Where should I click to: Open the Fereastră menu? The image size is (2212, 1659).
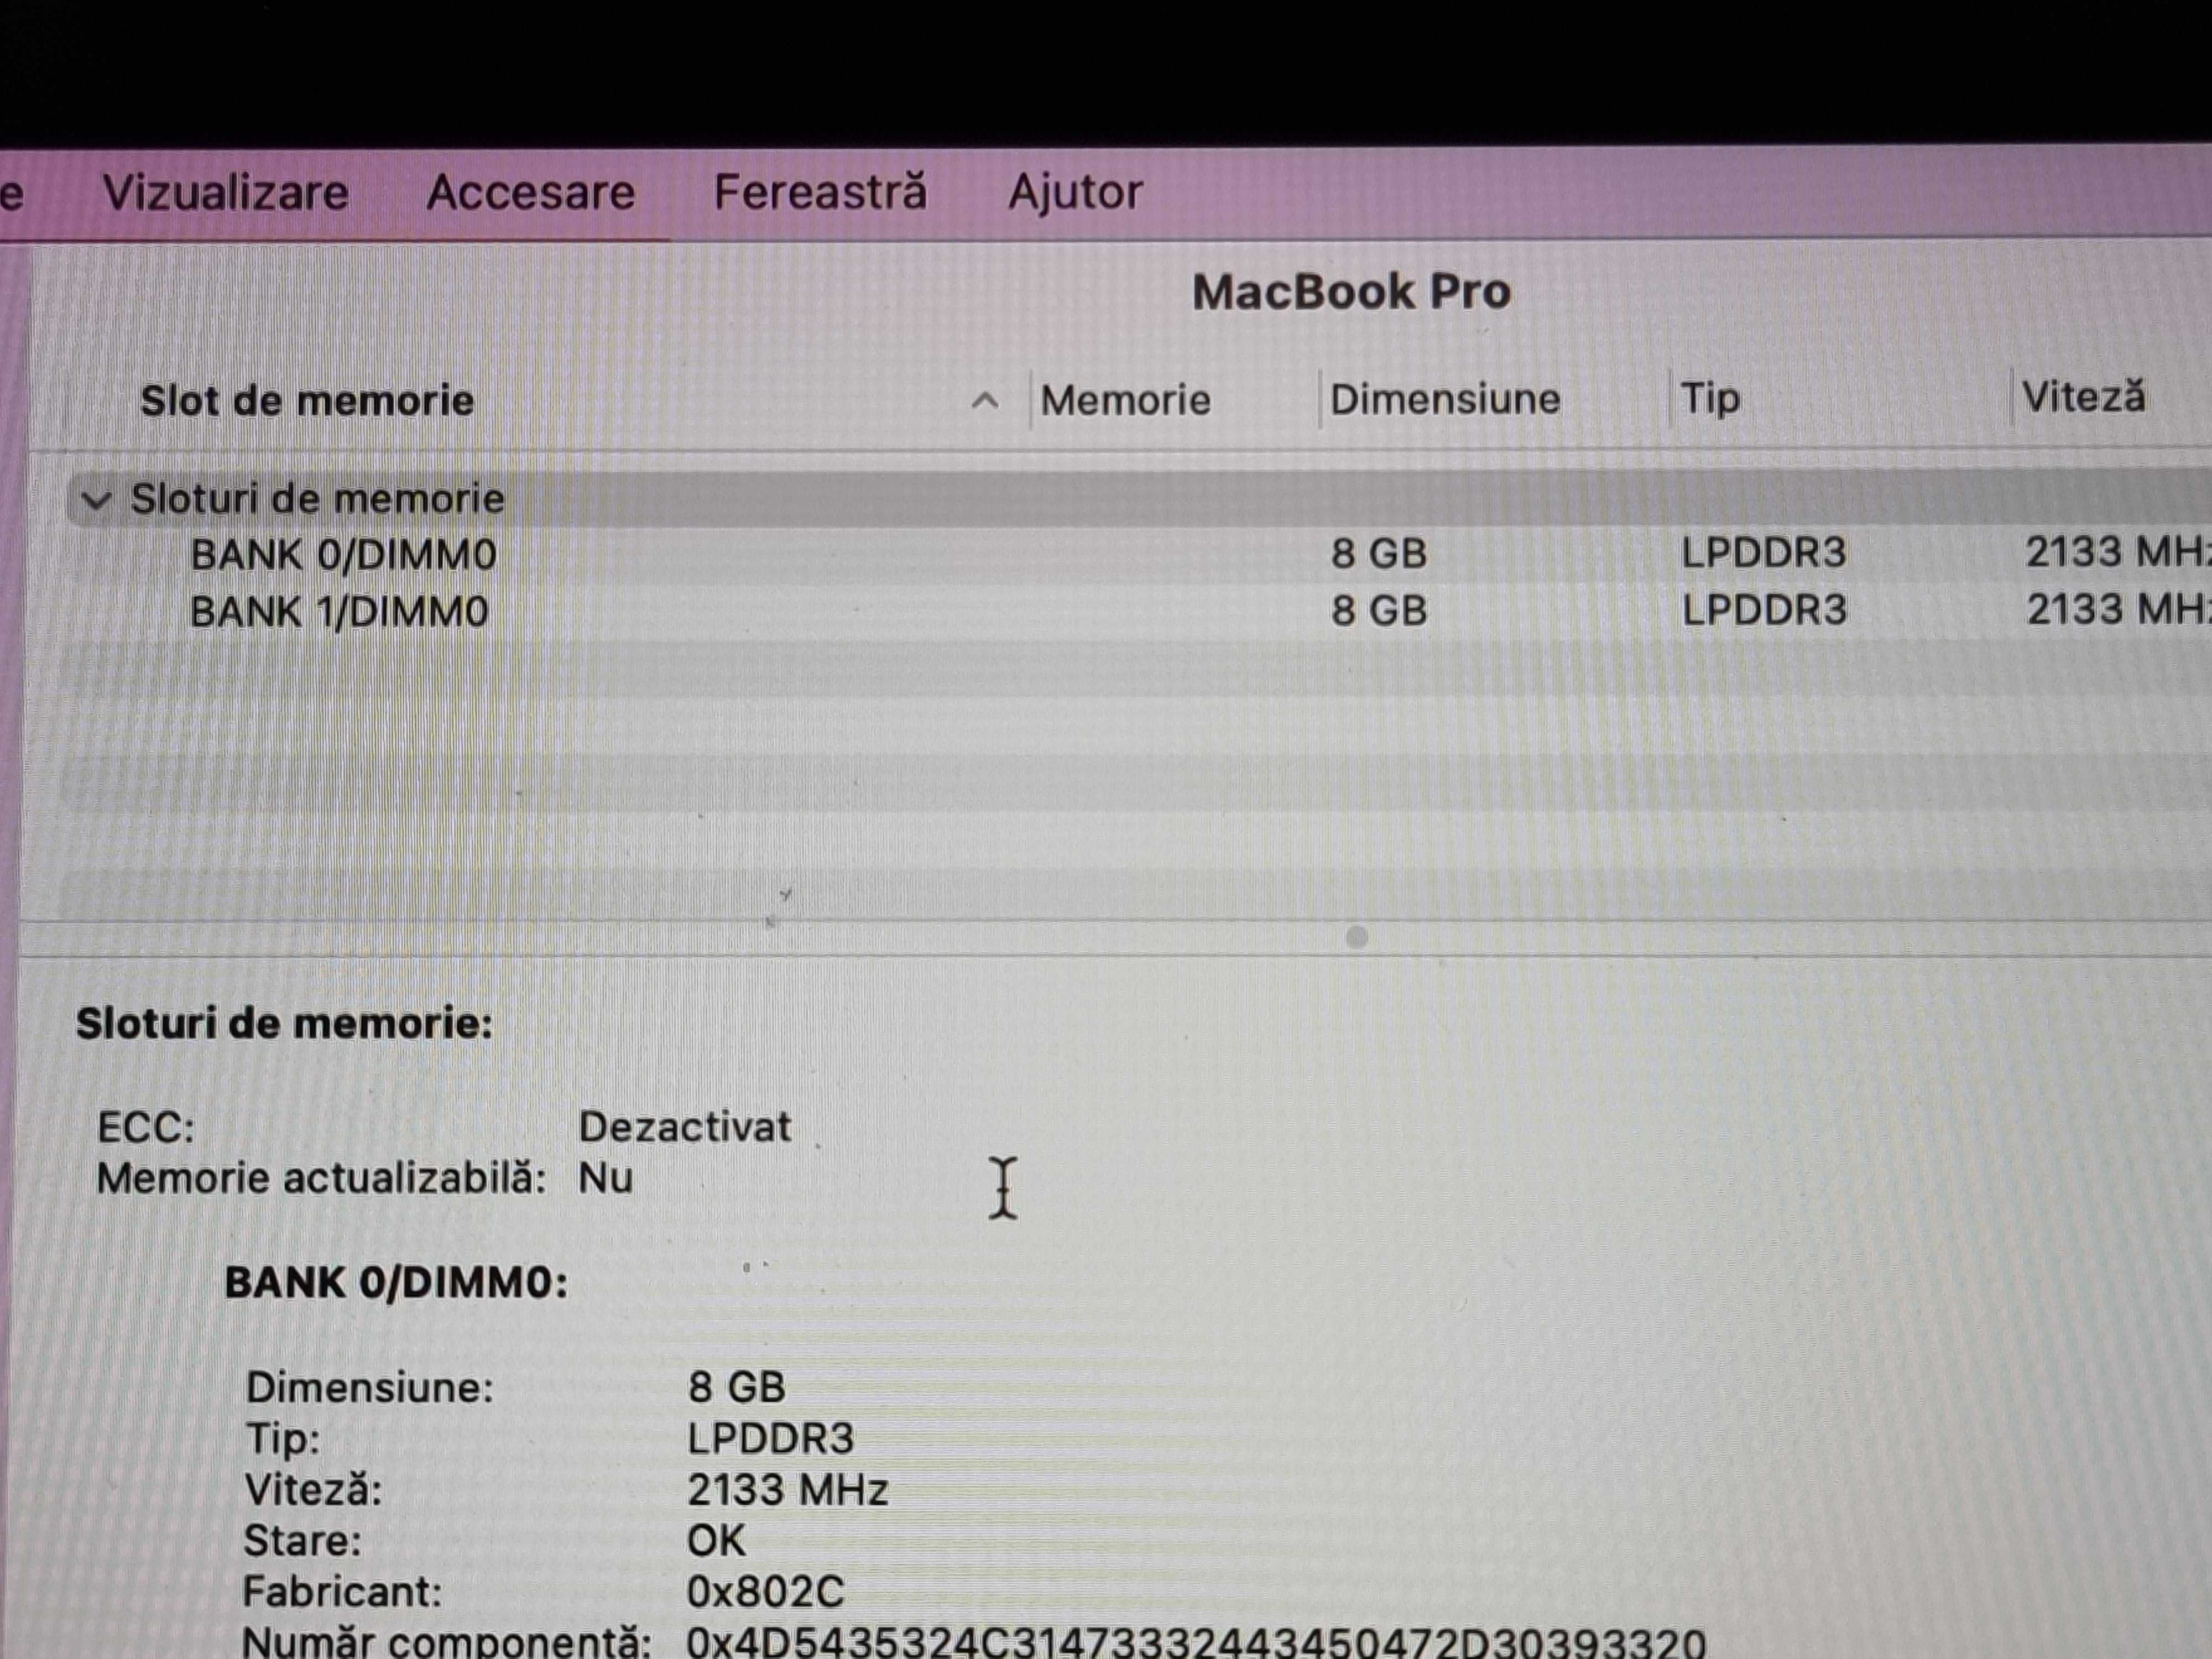[820, 191]
